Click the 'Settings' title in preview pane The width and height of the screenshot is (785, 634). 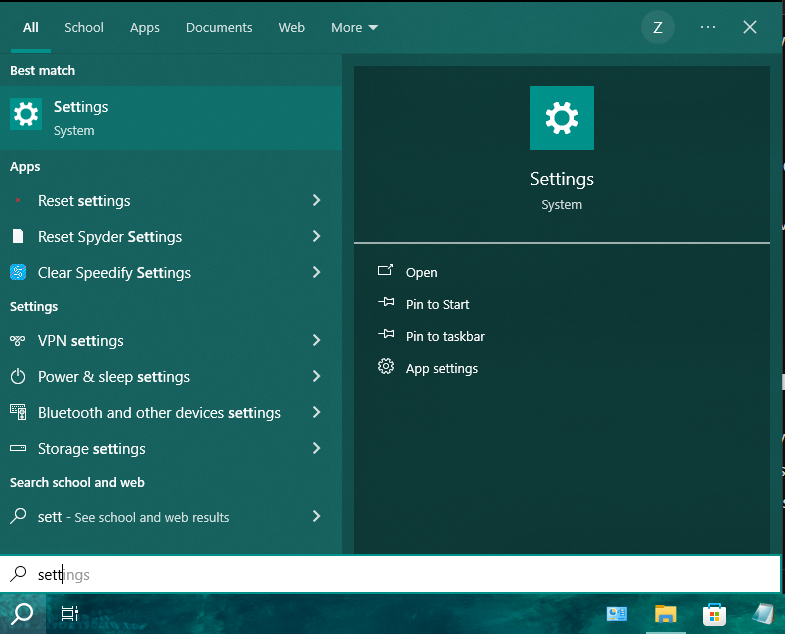[562, 179]
